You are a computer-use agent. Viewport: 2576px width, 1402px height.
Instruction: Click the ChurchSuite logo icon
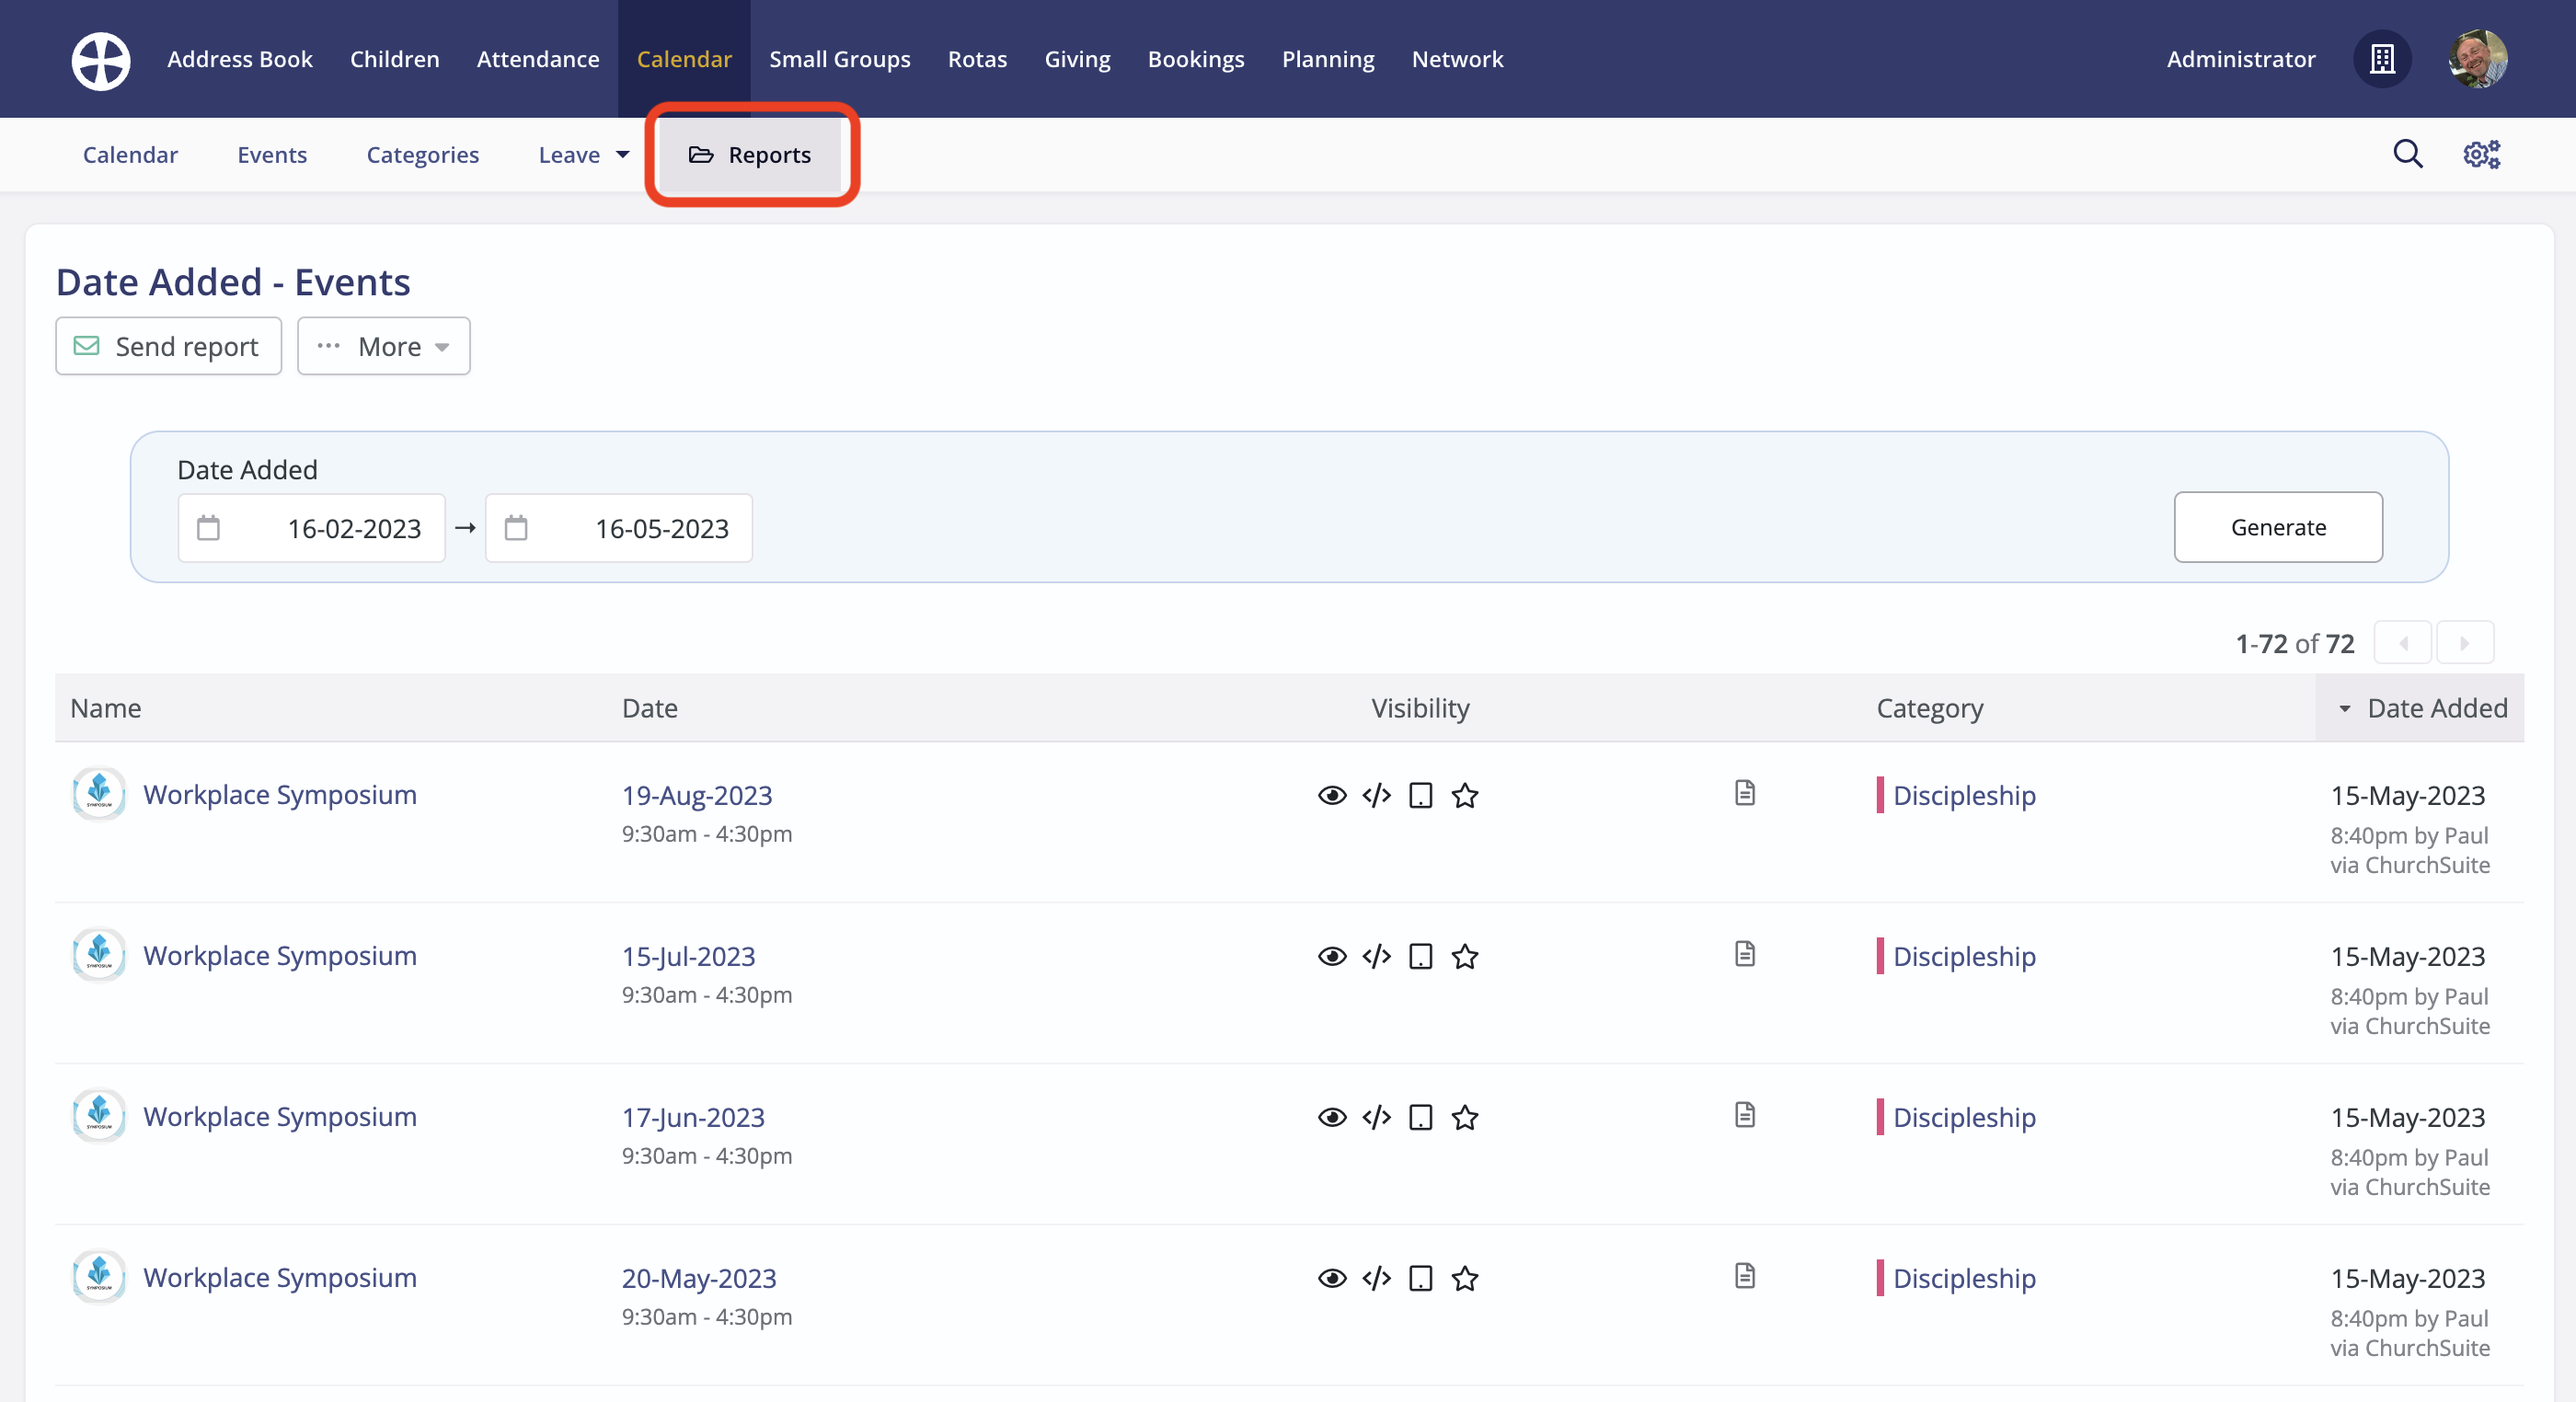(100, 60)
